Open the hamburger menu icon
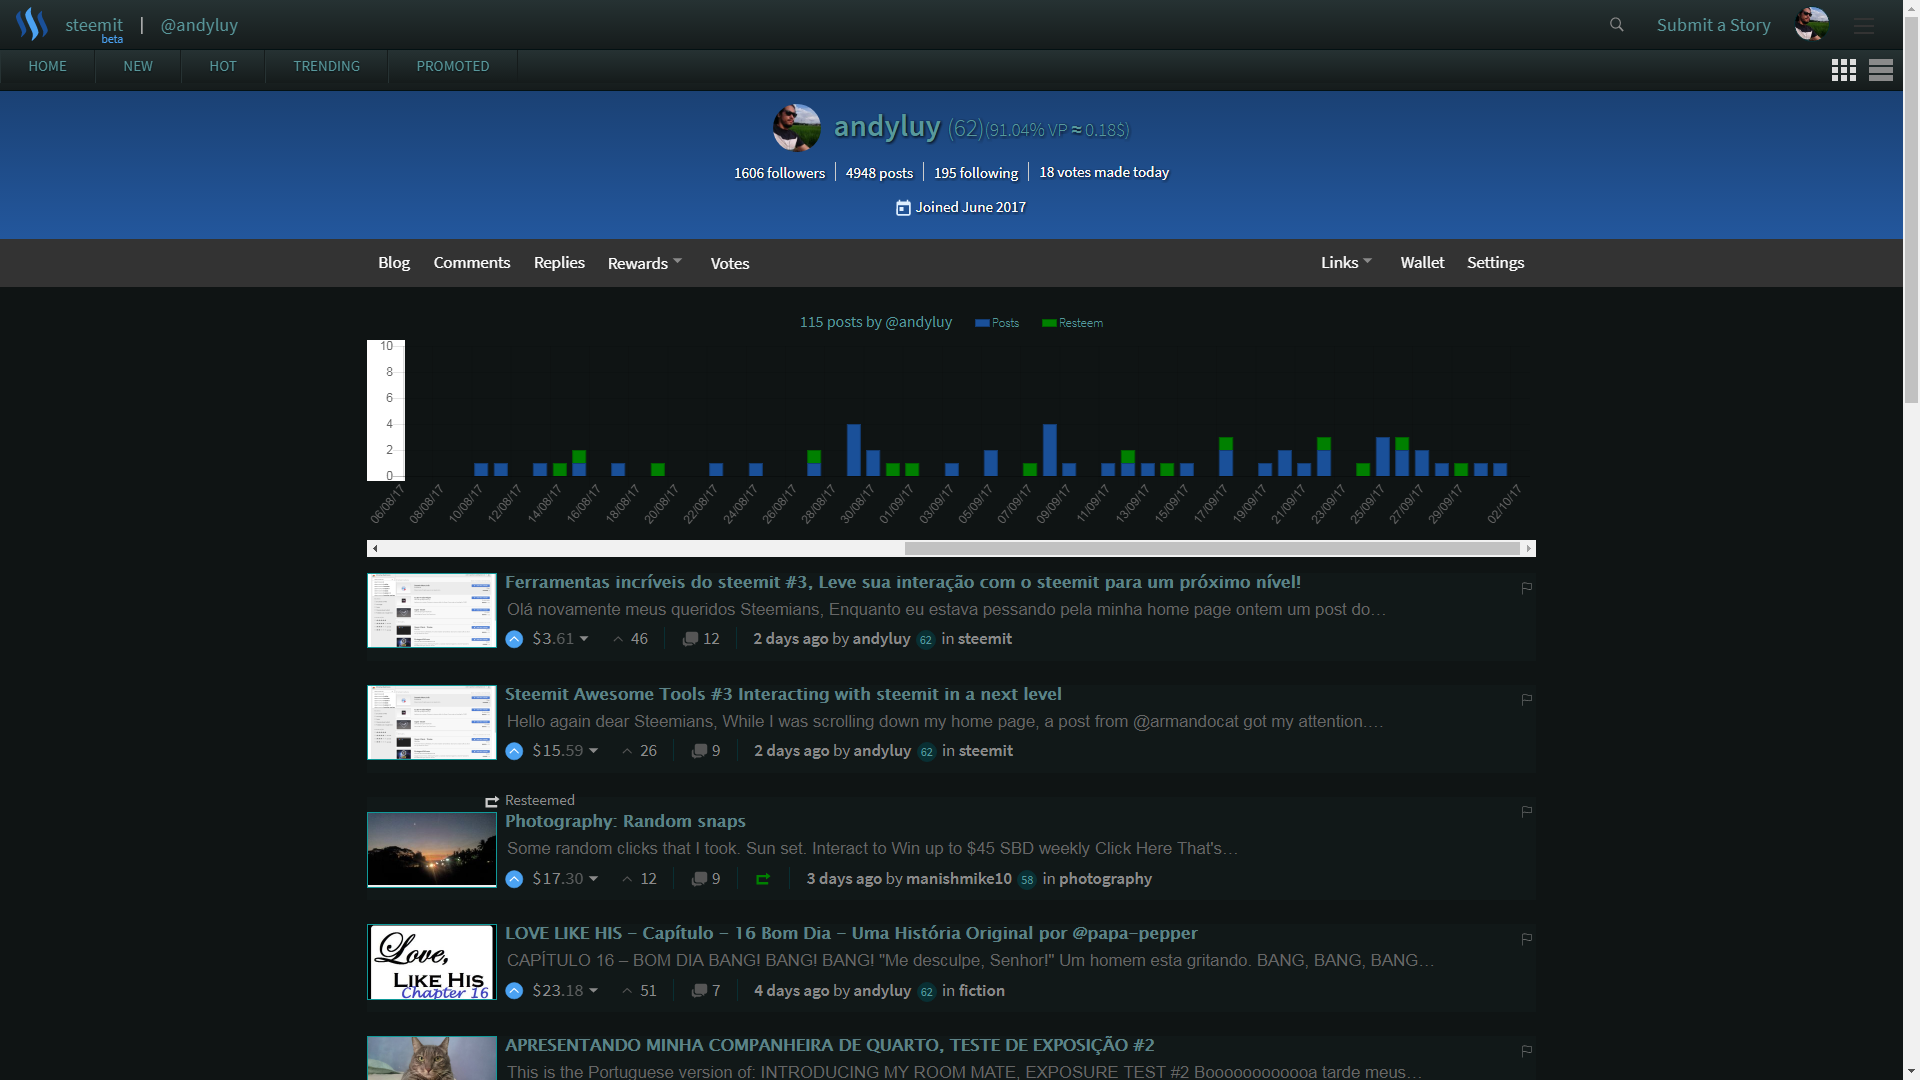Image resolution: width=1920 pixels, height=1080 pixels. (1863, 26)
